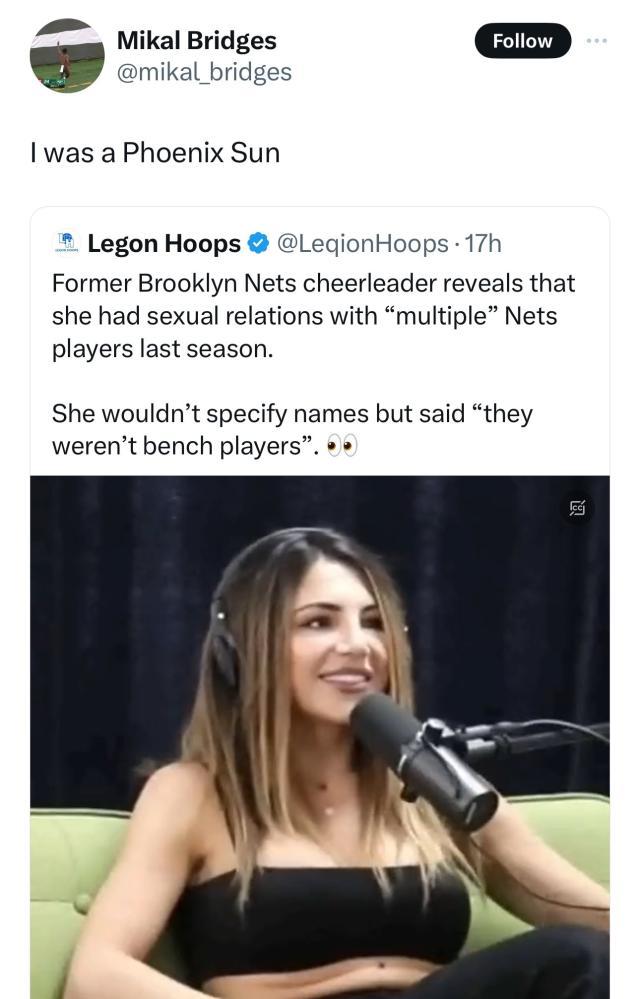Open the Mikal Bridges display name
640x999 pixels.
click(x=197, y=40)
